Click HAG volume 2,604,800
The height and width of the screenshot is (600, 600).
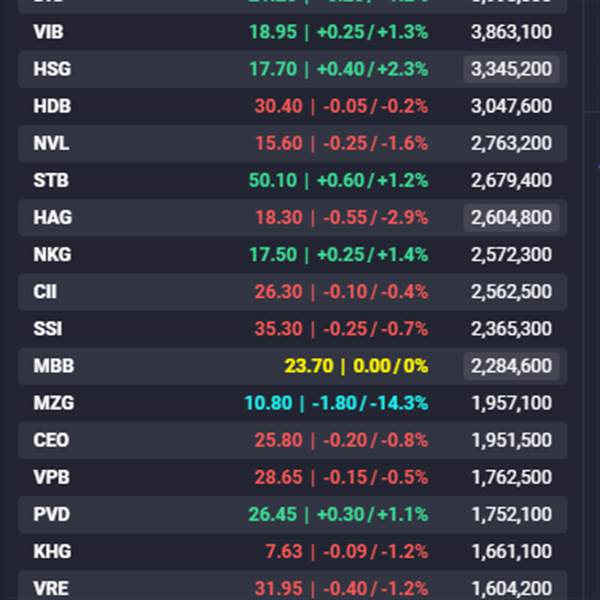[511, 217]
